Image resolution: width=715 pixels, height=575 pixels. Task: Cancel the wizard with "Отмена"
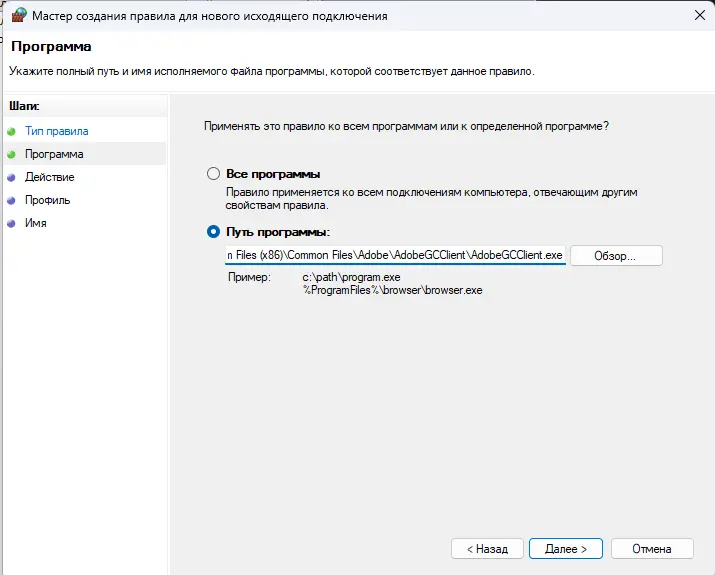click(652, 549)
